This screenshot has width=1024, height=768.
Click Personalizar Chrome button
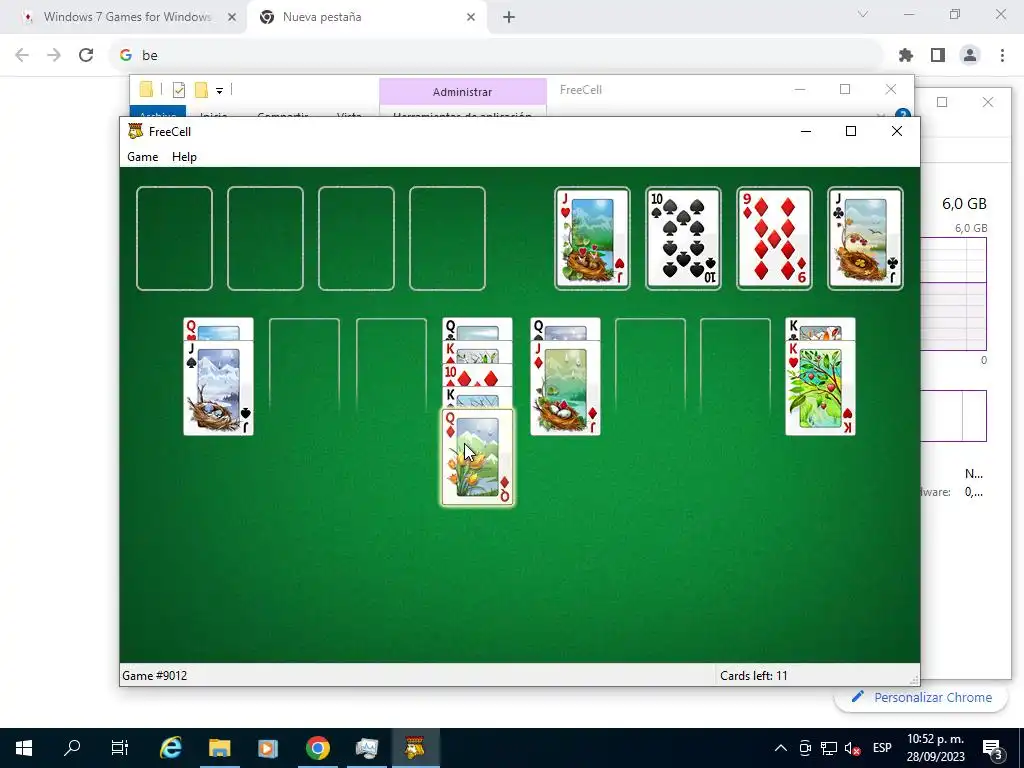coord(921,697)
